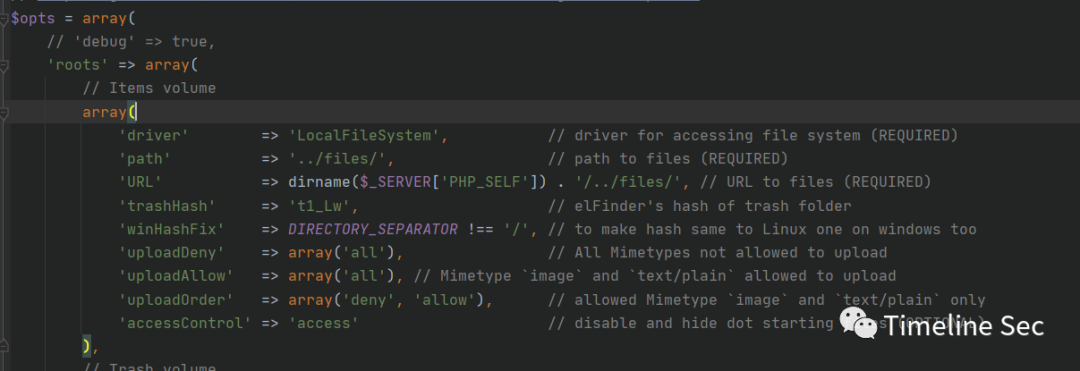This screenshot has height=371, width=1080.
Task: Click the 'disable and hide dot starting' comment
Action: (x=691, y=324)
